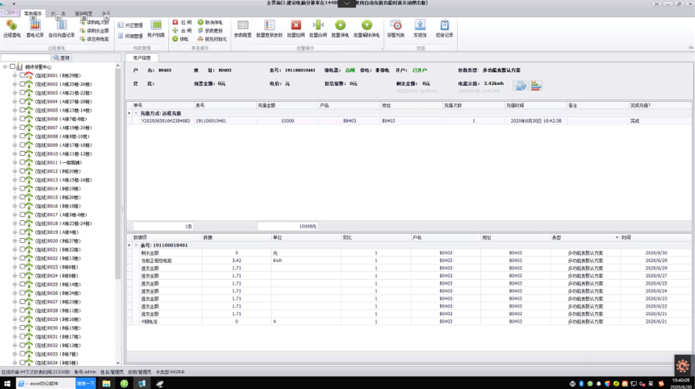Screen dimensions: 695x389
Task: Expand the collector 0002 tree node
Action: (x=15, y=84)
